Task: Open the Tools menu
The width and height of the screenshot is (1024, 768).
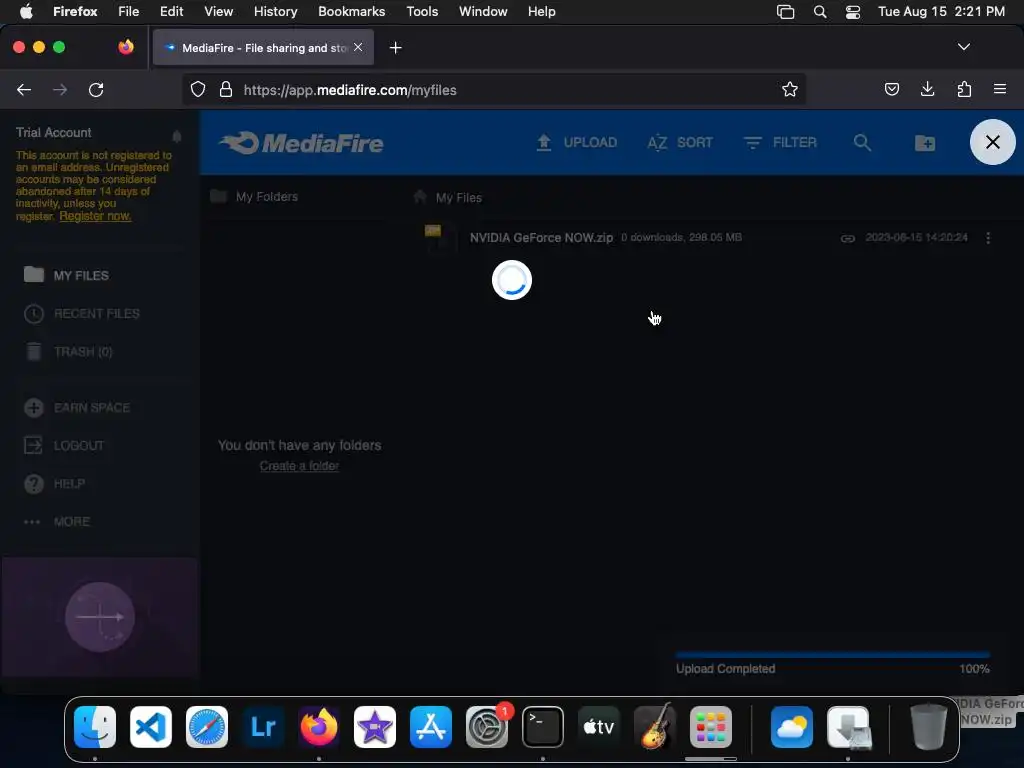Action: [x=422, y=12]
